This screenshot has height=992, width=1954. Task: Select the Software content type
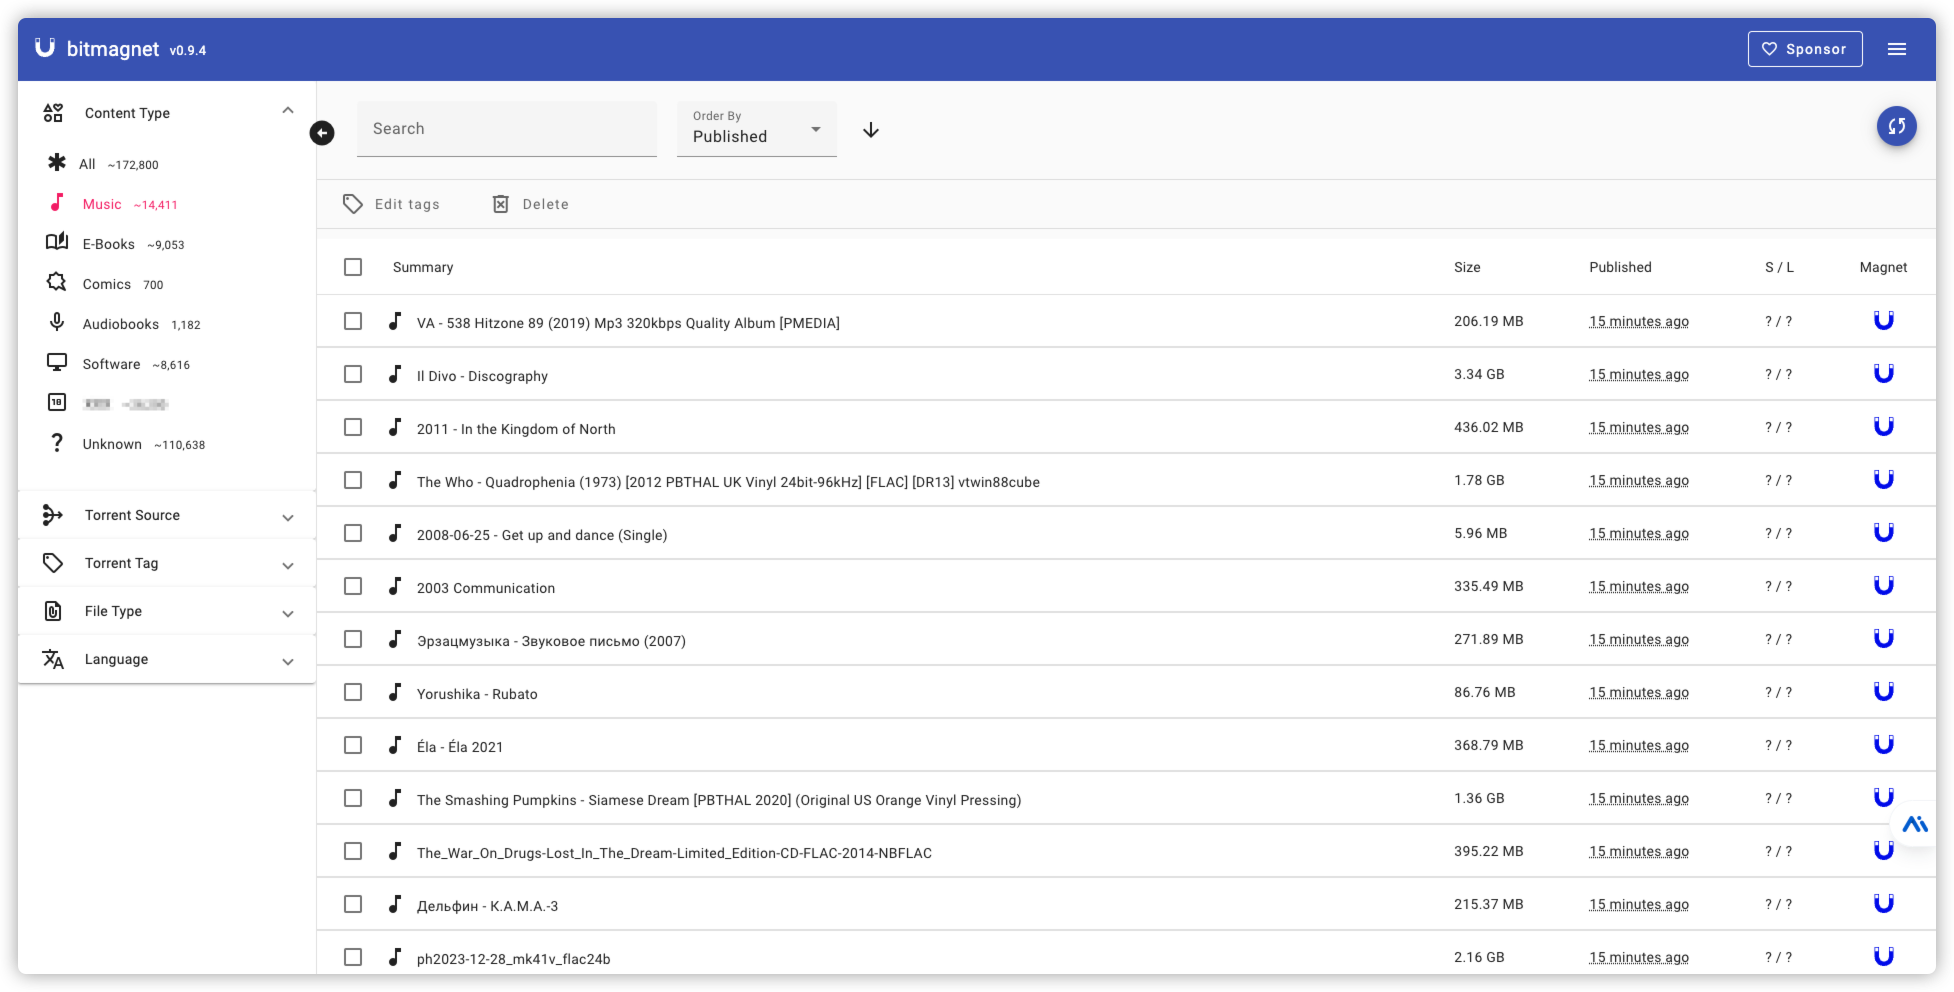(119, 364)
